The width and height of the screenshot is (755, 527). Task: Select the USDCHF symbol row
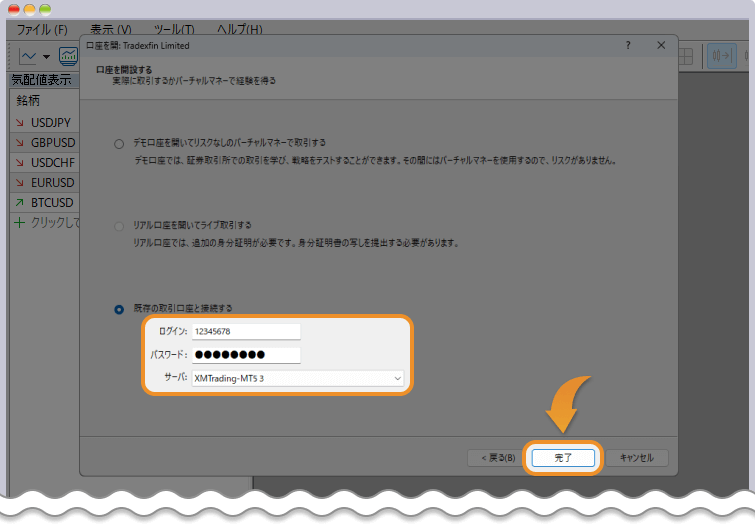tap(44, 163)
